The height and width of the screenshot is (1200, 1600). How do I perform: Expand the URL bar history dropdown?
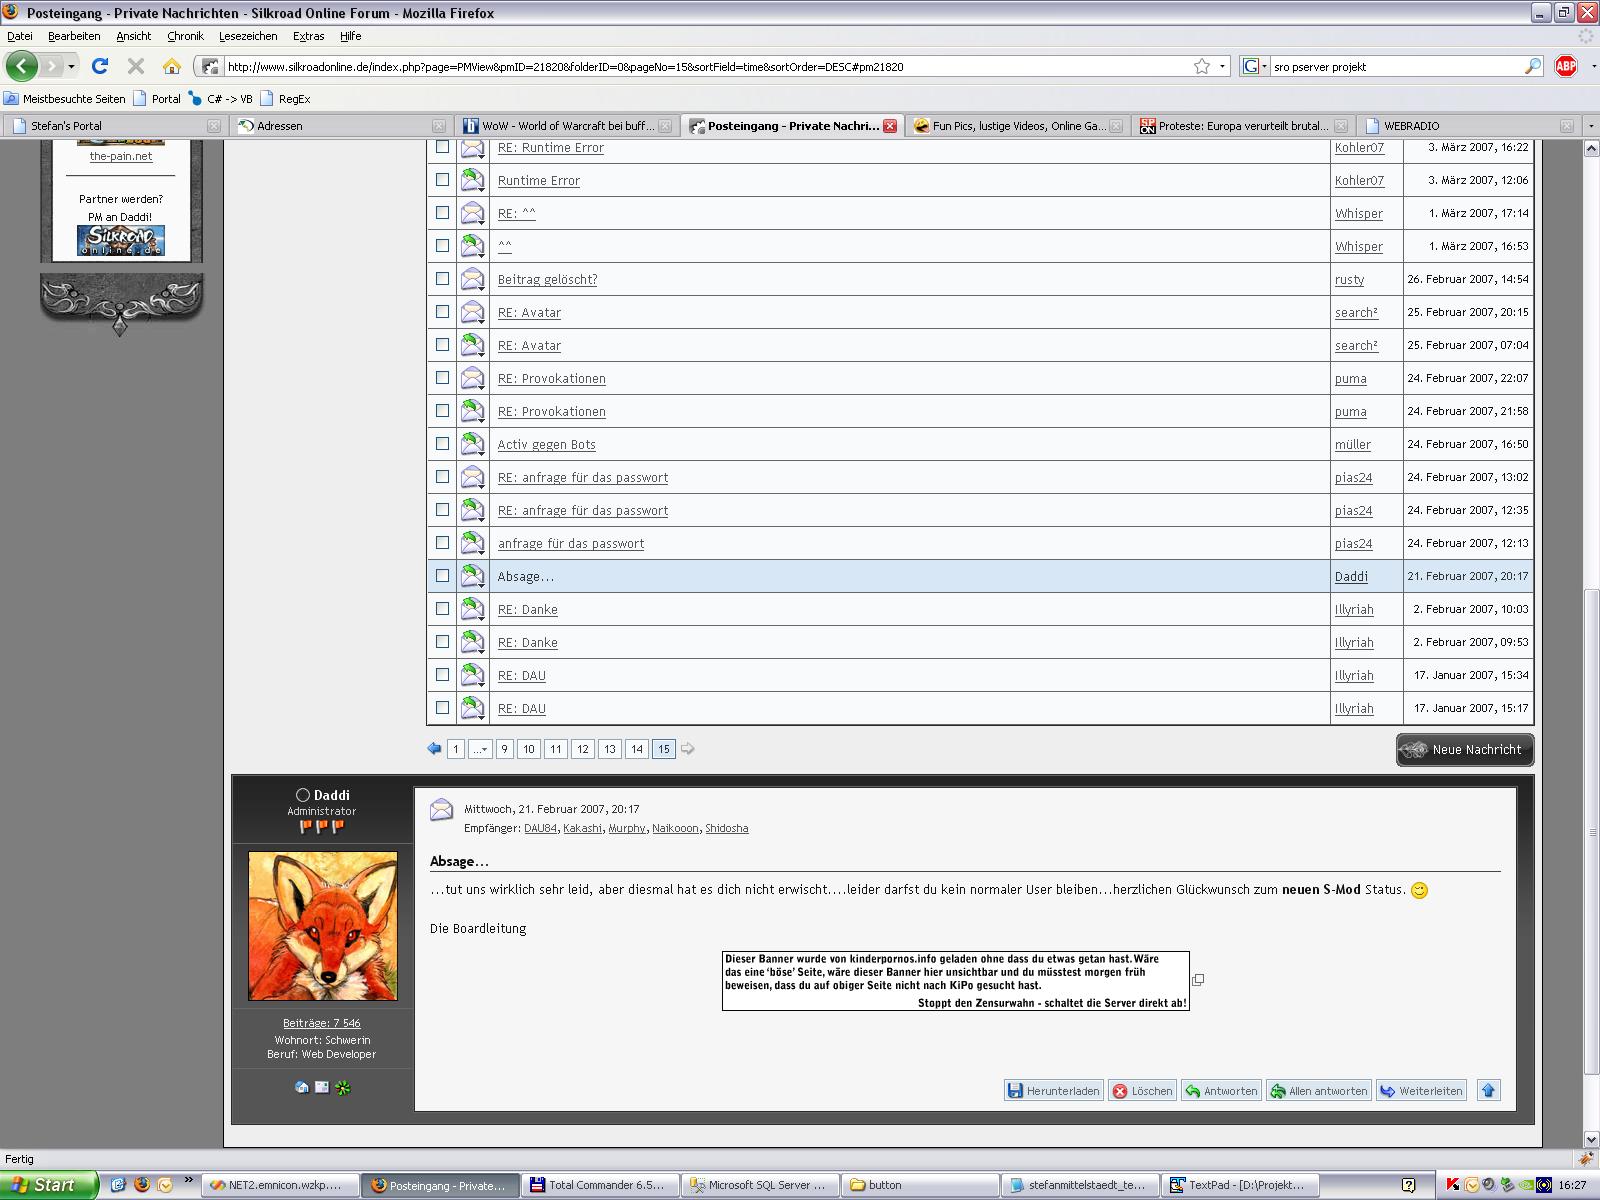click(1224, 66)
